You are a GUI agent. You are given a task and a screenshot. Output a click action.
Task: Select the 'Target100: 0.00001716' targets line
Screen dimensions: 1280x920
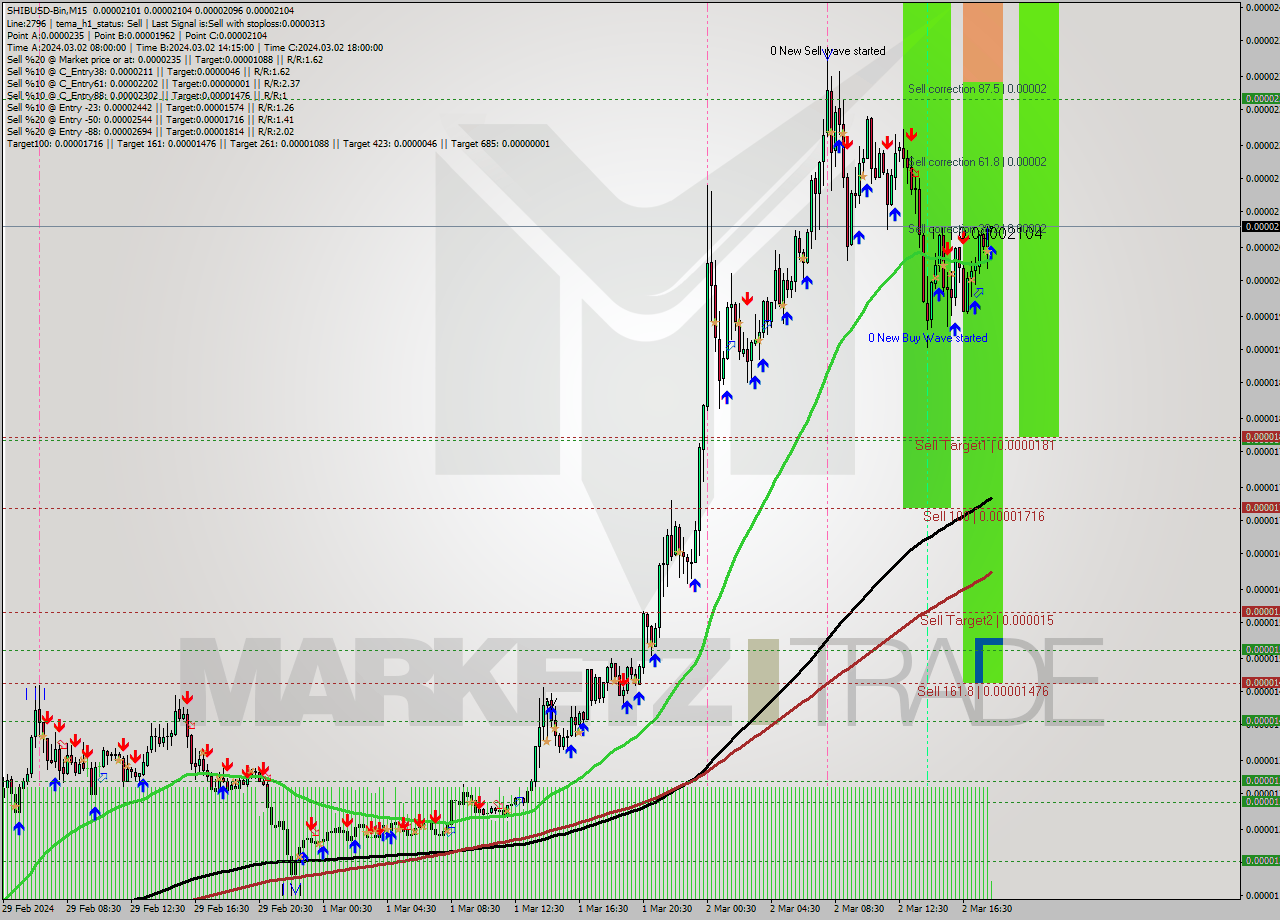(x=278, y=144)
